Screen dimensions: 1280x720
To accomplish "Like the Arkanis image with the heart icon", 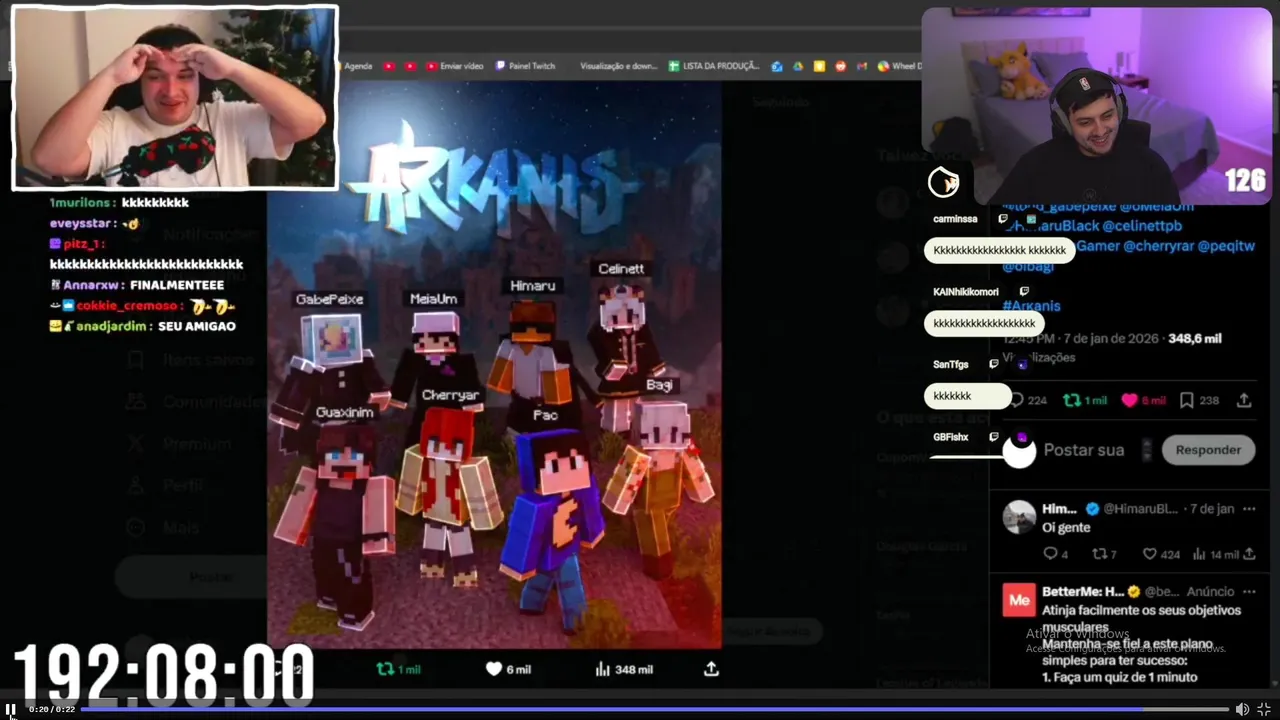I will coord(493,669).
